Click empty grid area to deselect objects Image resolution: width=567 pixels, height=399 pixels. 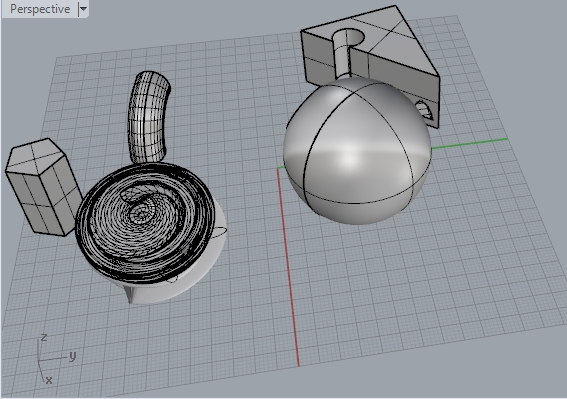[x=416, y=289]
